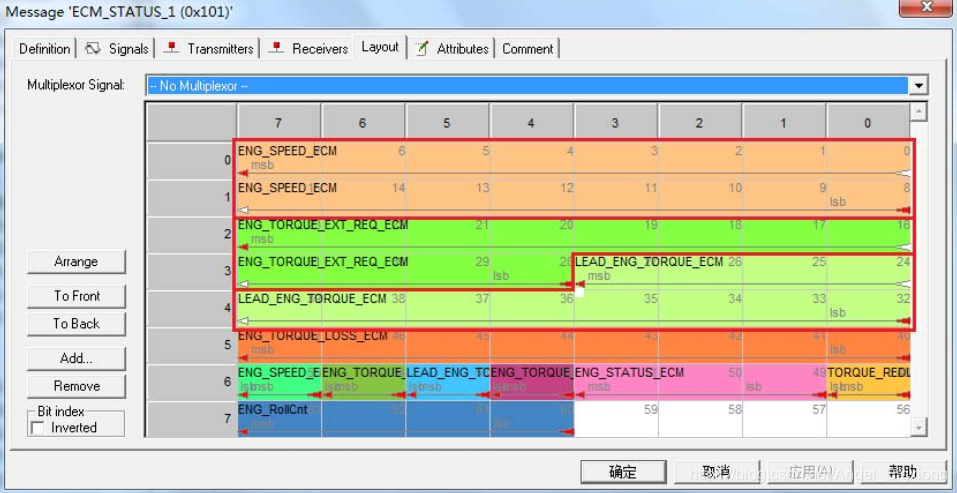This screenshot has width=957, height=493.
Task: Toggle the Inverted bit index checkbox
Action: (x=38, y=428)
